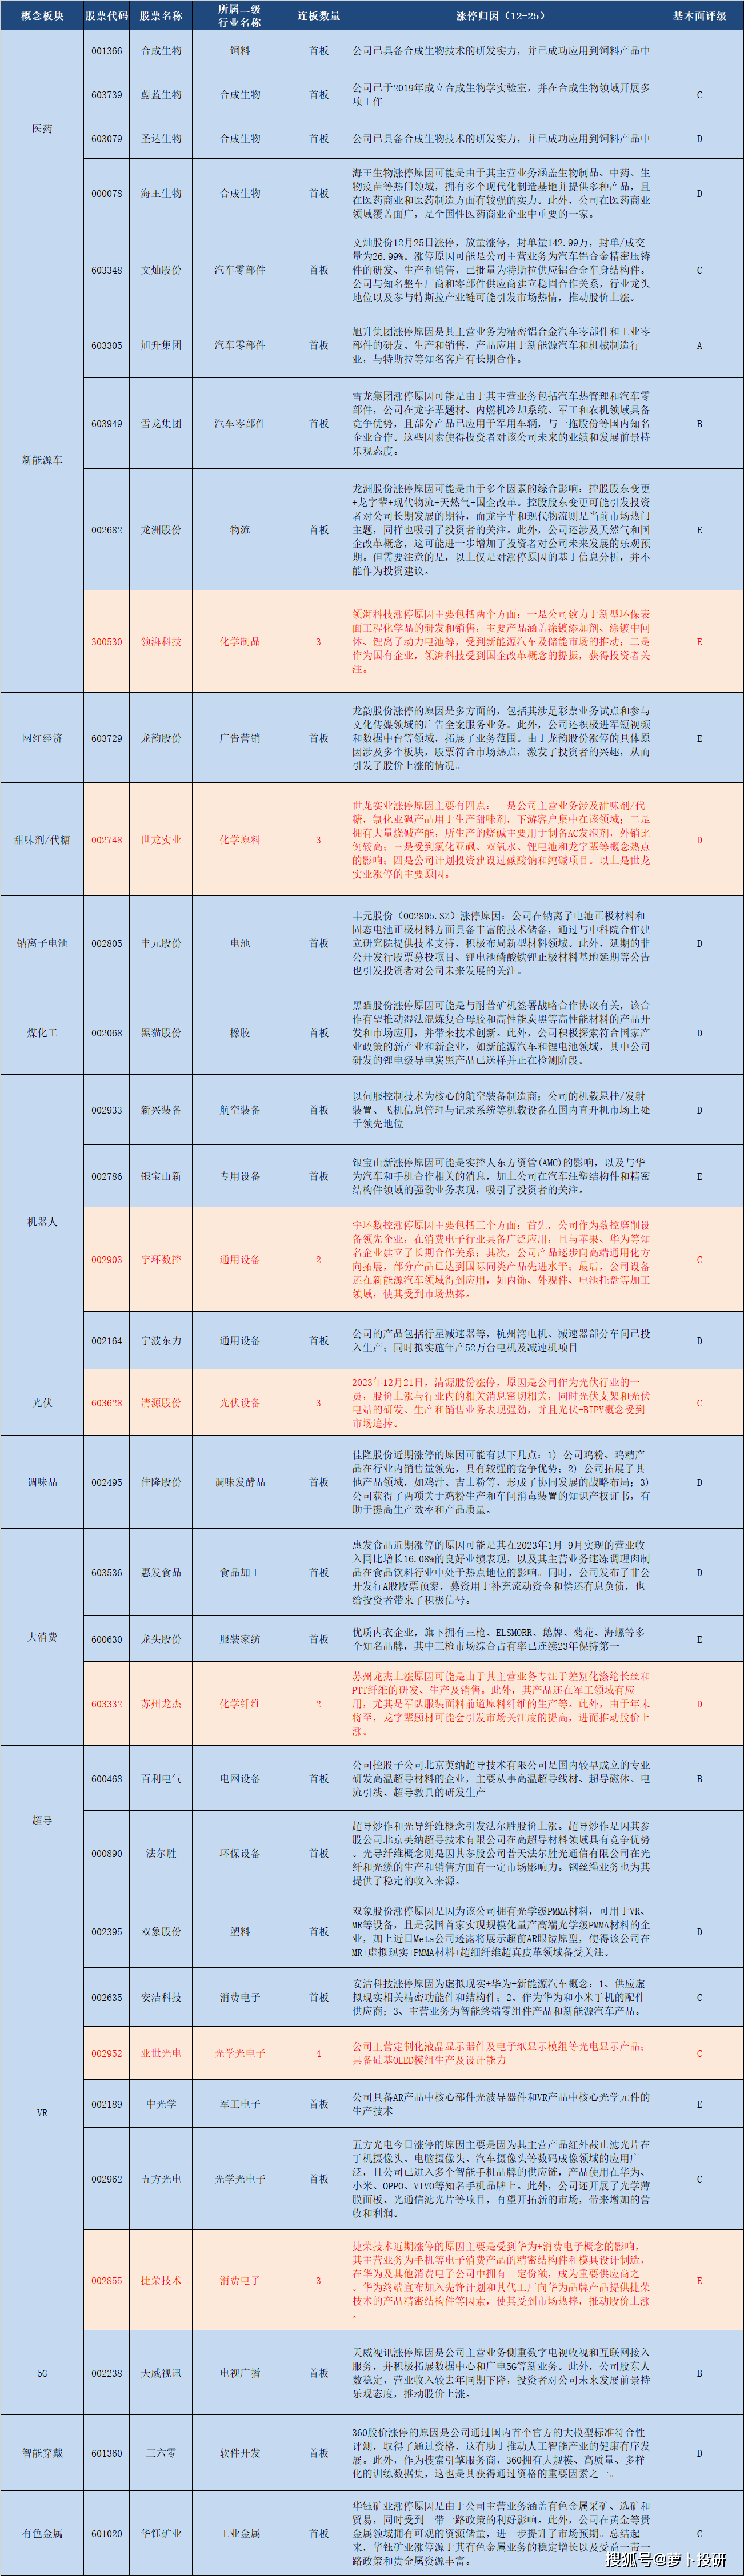Click stock code 002682
Viewport: 744px width, 2576px height.
(x=107, y=530)
